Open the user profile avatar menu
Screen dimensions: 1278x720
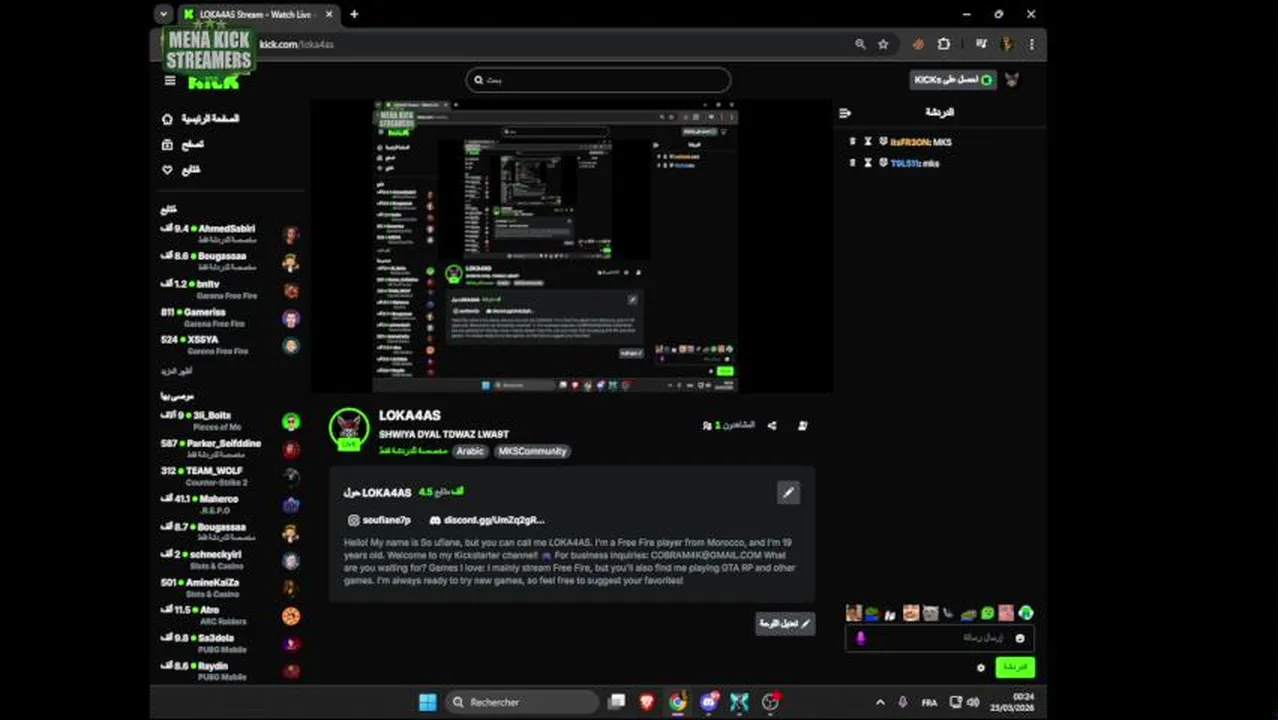[1011, 80]
